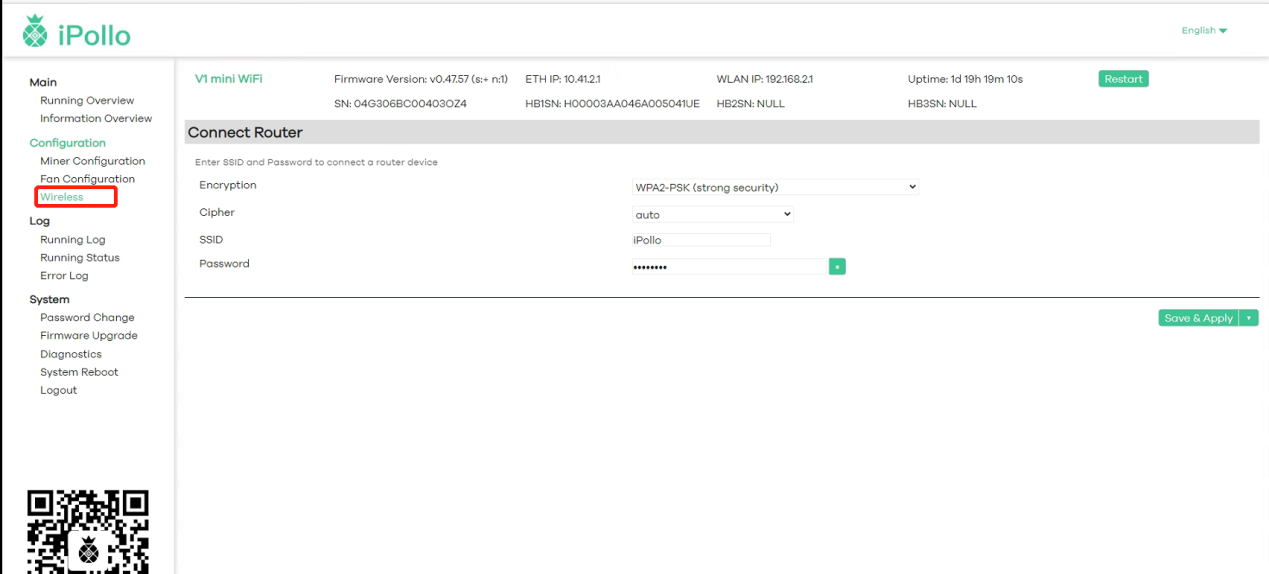
Task: Open the Encryption dropdown menu
Action: click(775, 187)
